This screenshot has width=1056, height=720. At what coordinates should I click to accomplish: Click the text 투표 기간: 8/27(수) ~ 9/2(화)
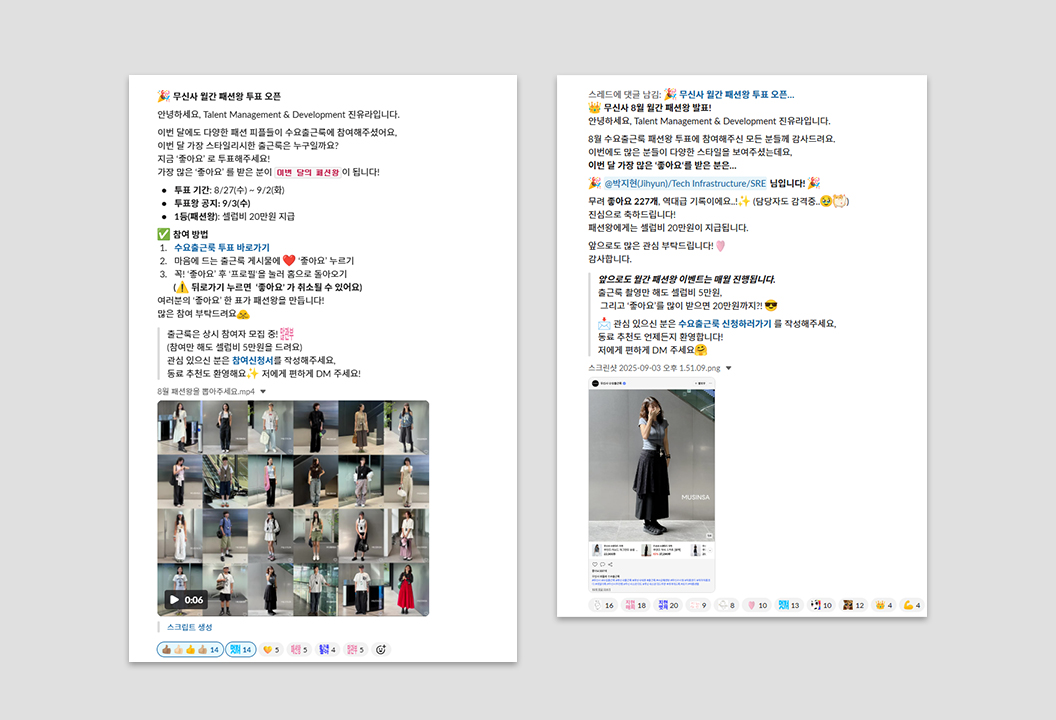coord(229,190)
